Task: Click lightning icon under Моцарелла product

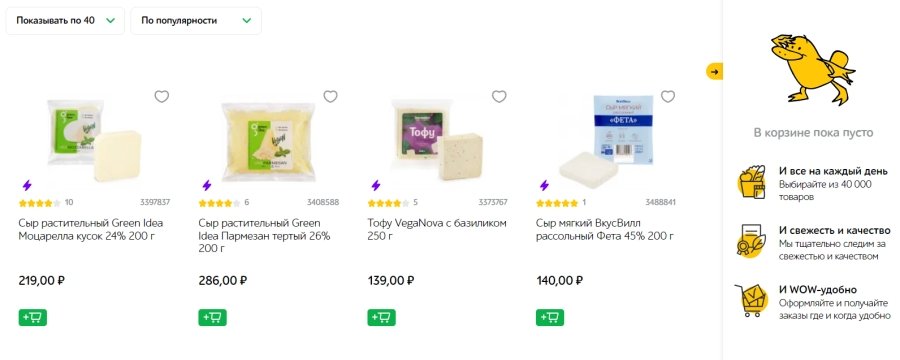Action: 26,185
